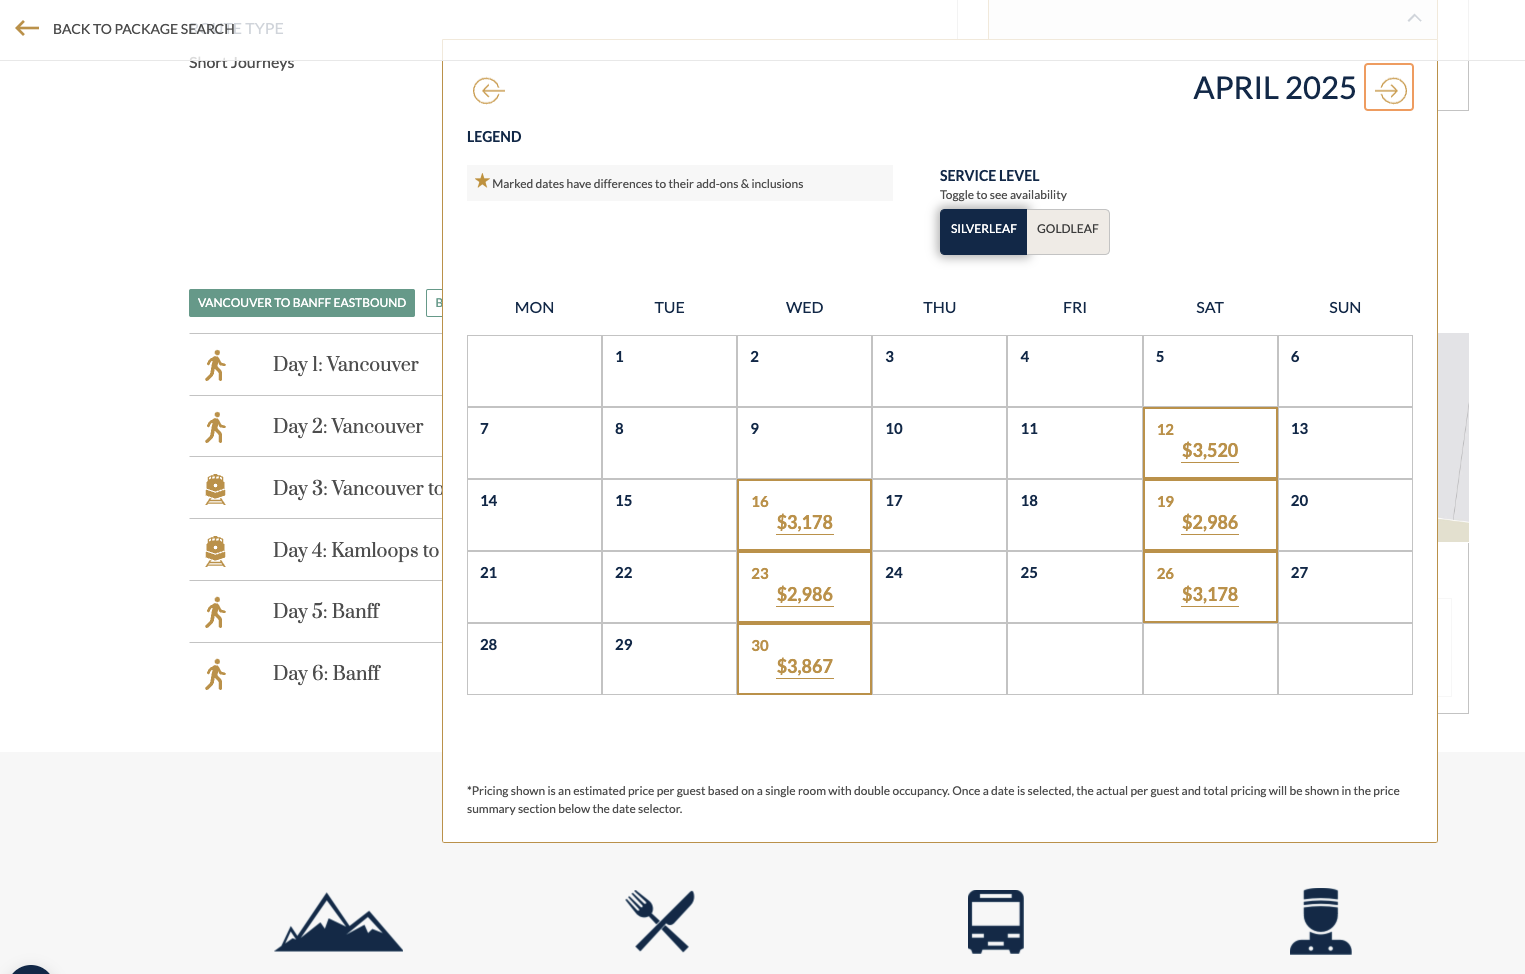Go to the previous month with the left arrow
Screen dimensions: 1525x974
(488, 90)
